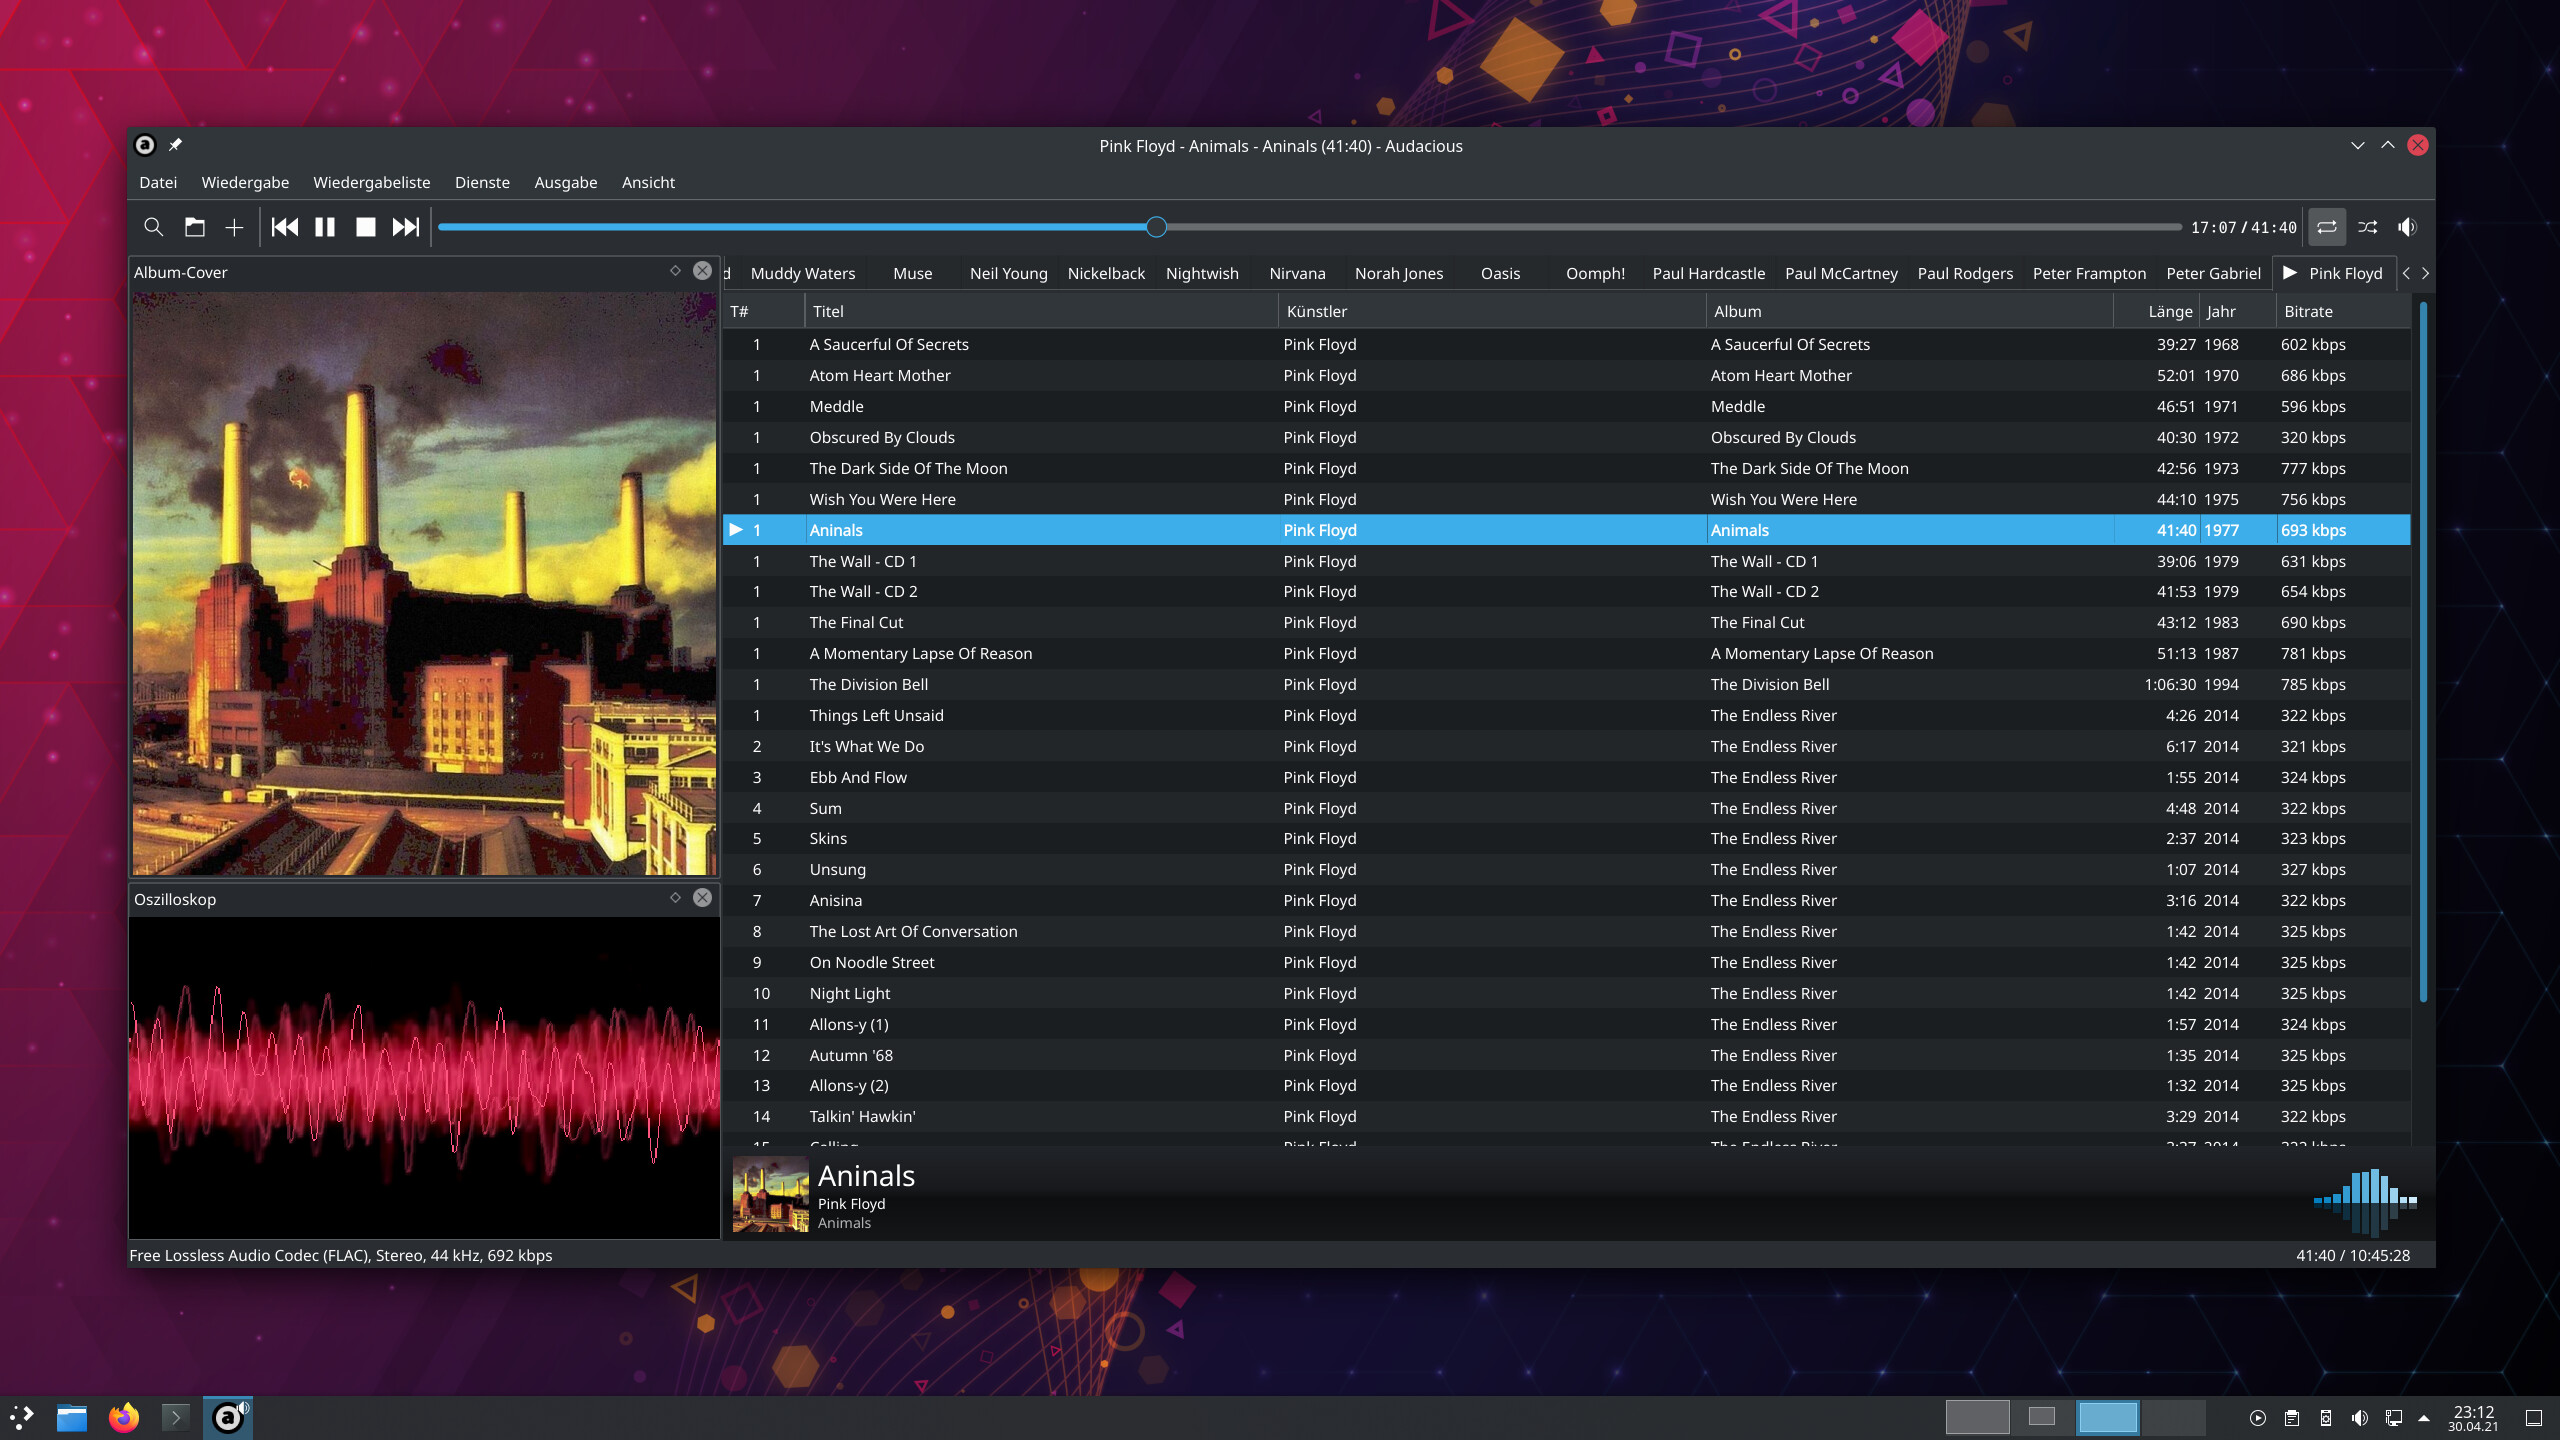Open the Ausgabe menu
This screenshot has width=2560, height=1440.
pos(566,182)
